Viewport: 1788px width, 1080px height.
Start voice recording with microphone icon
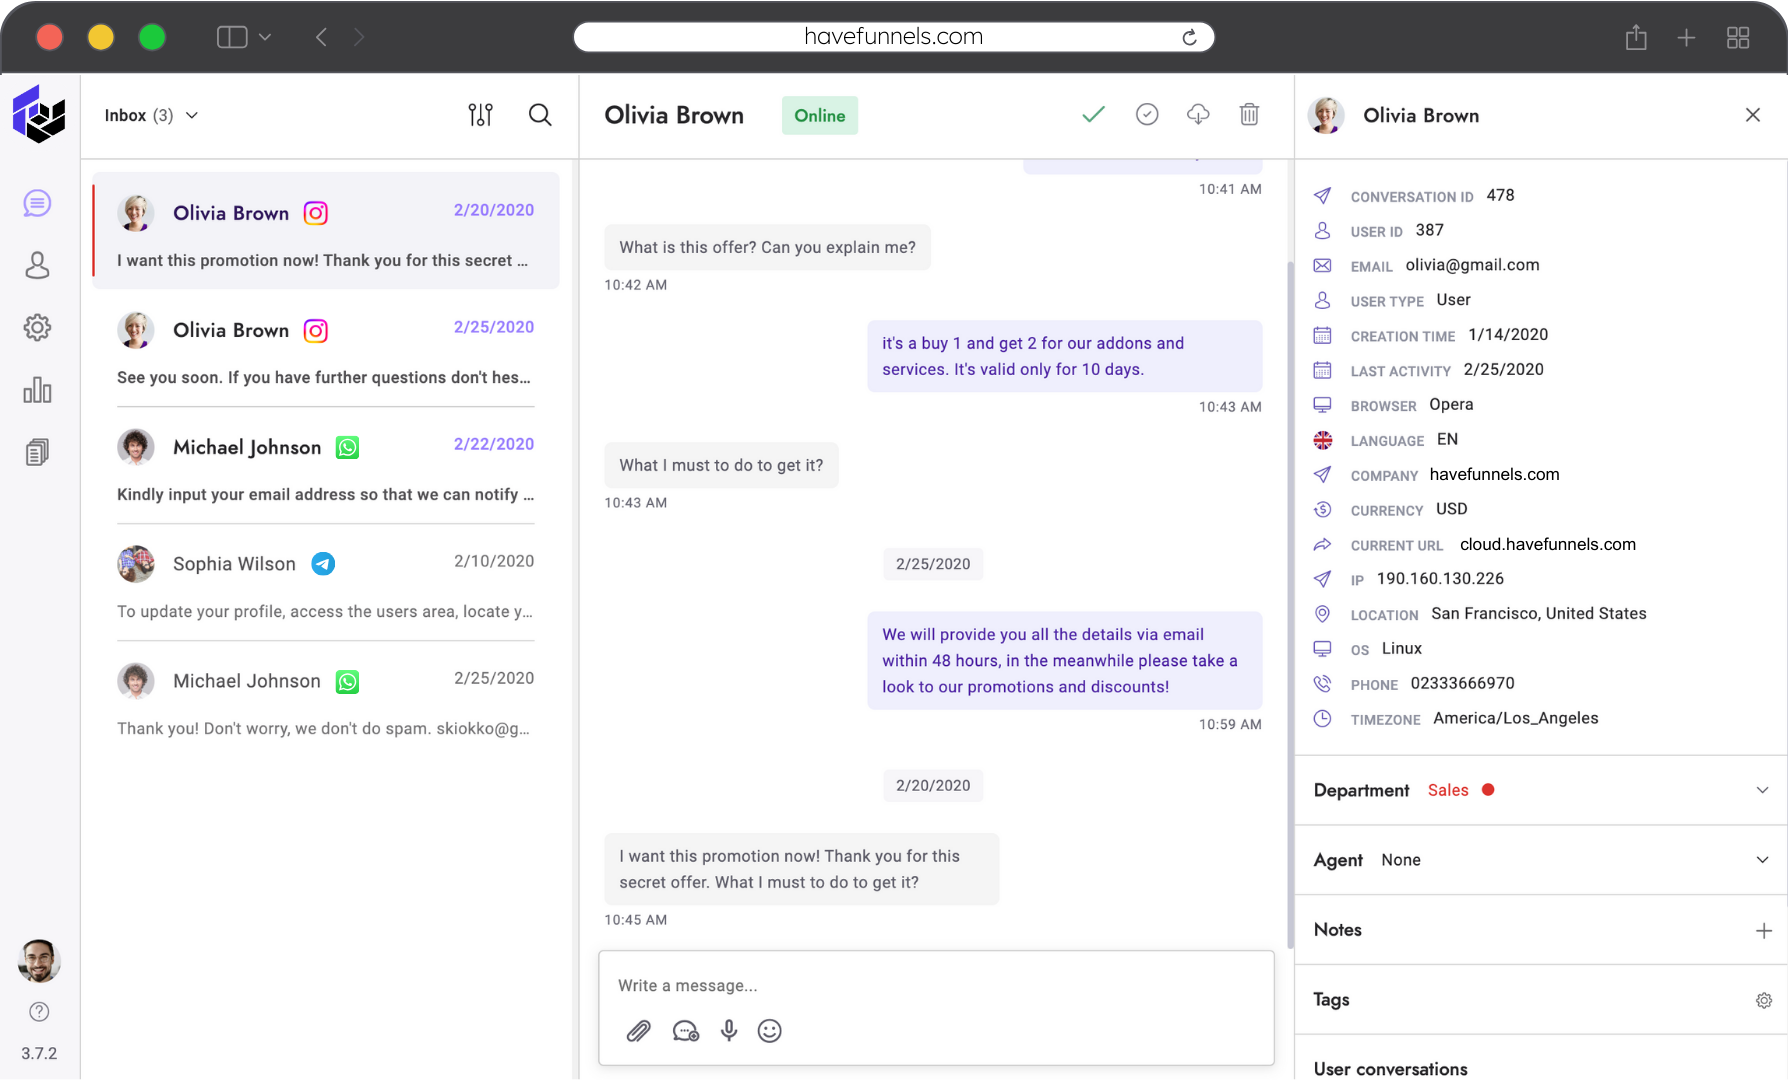729,1031
